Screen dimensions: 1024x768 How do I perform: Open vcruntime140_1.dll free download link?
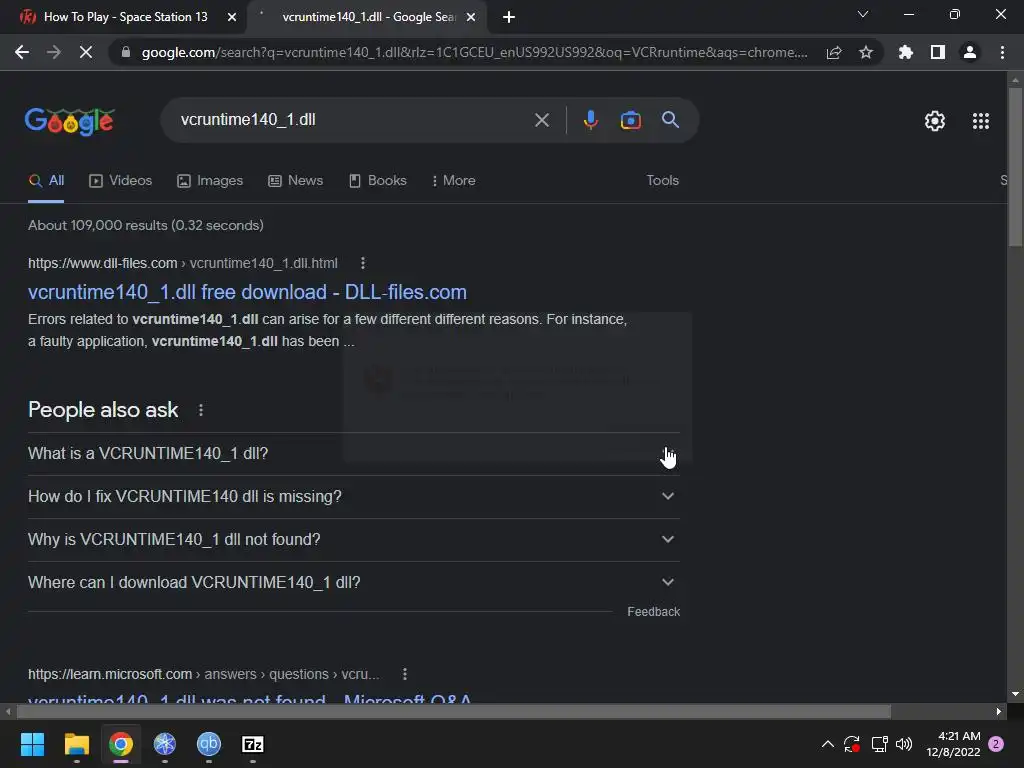point(247,292)
